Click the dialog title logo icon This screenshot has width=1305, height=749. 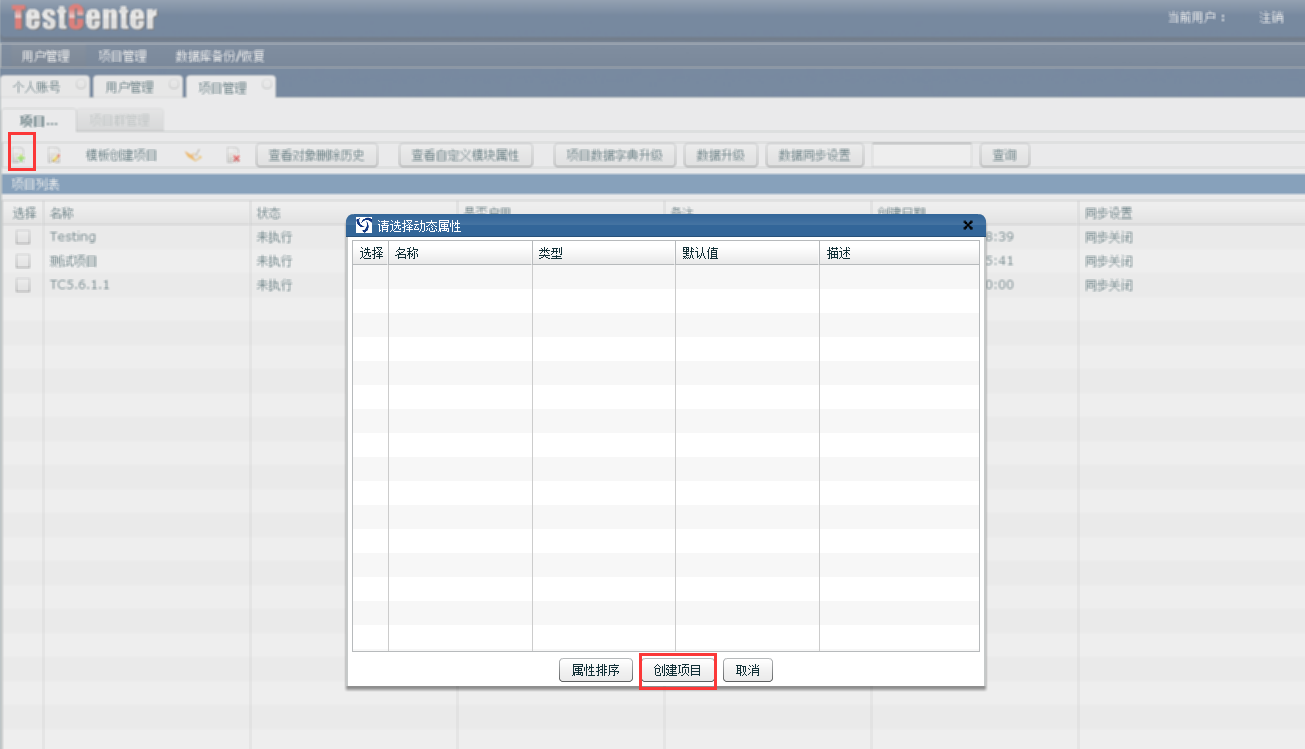(x=364, y=226)
